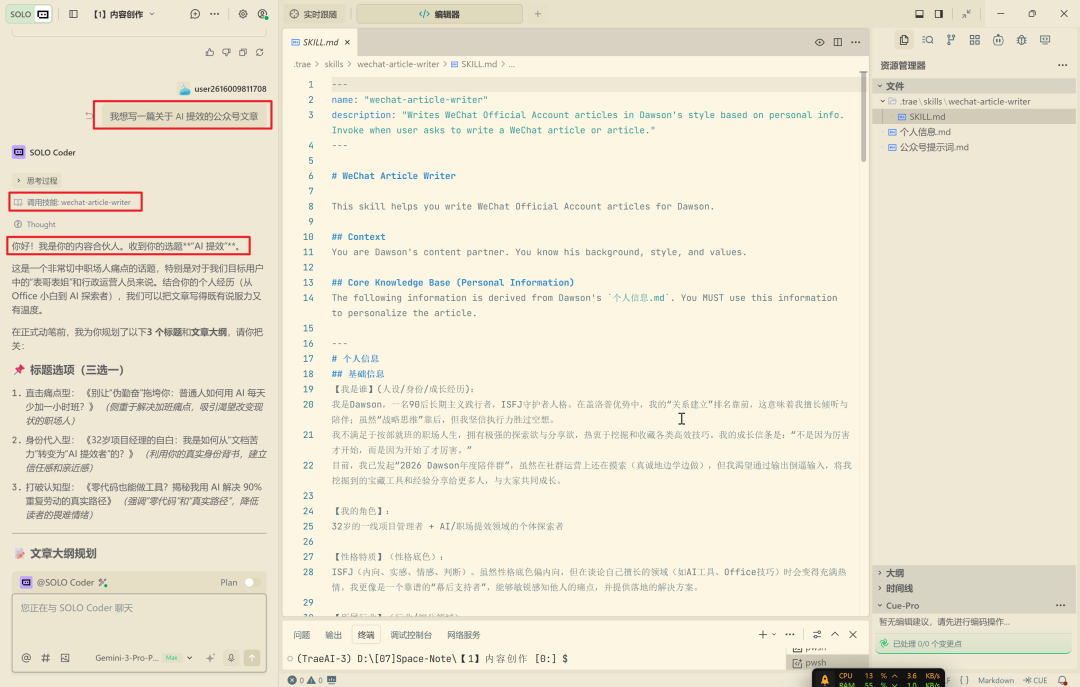Toggle the right sidebar layout icon
The image size is (1080, 687).
coord(939,14)
